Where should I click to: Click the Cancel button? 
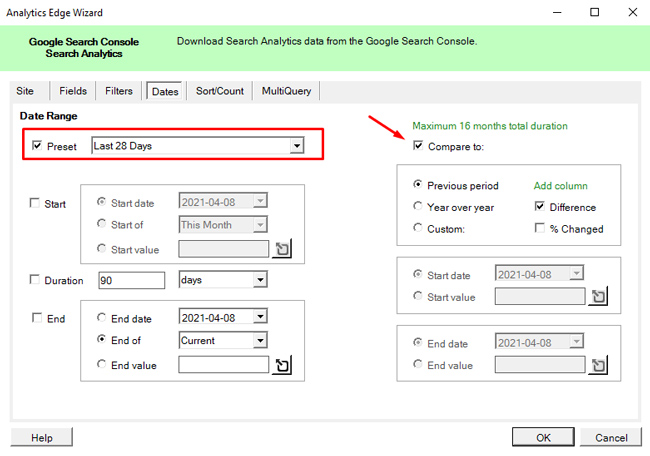[611, 437]
